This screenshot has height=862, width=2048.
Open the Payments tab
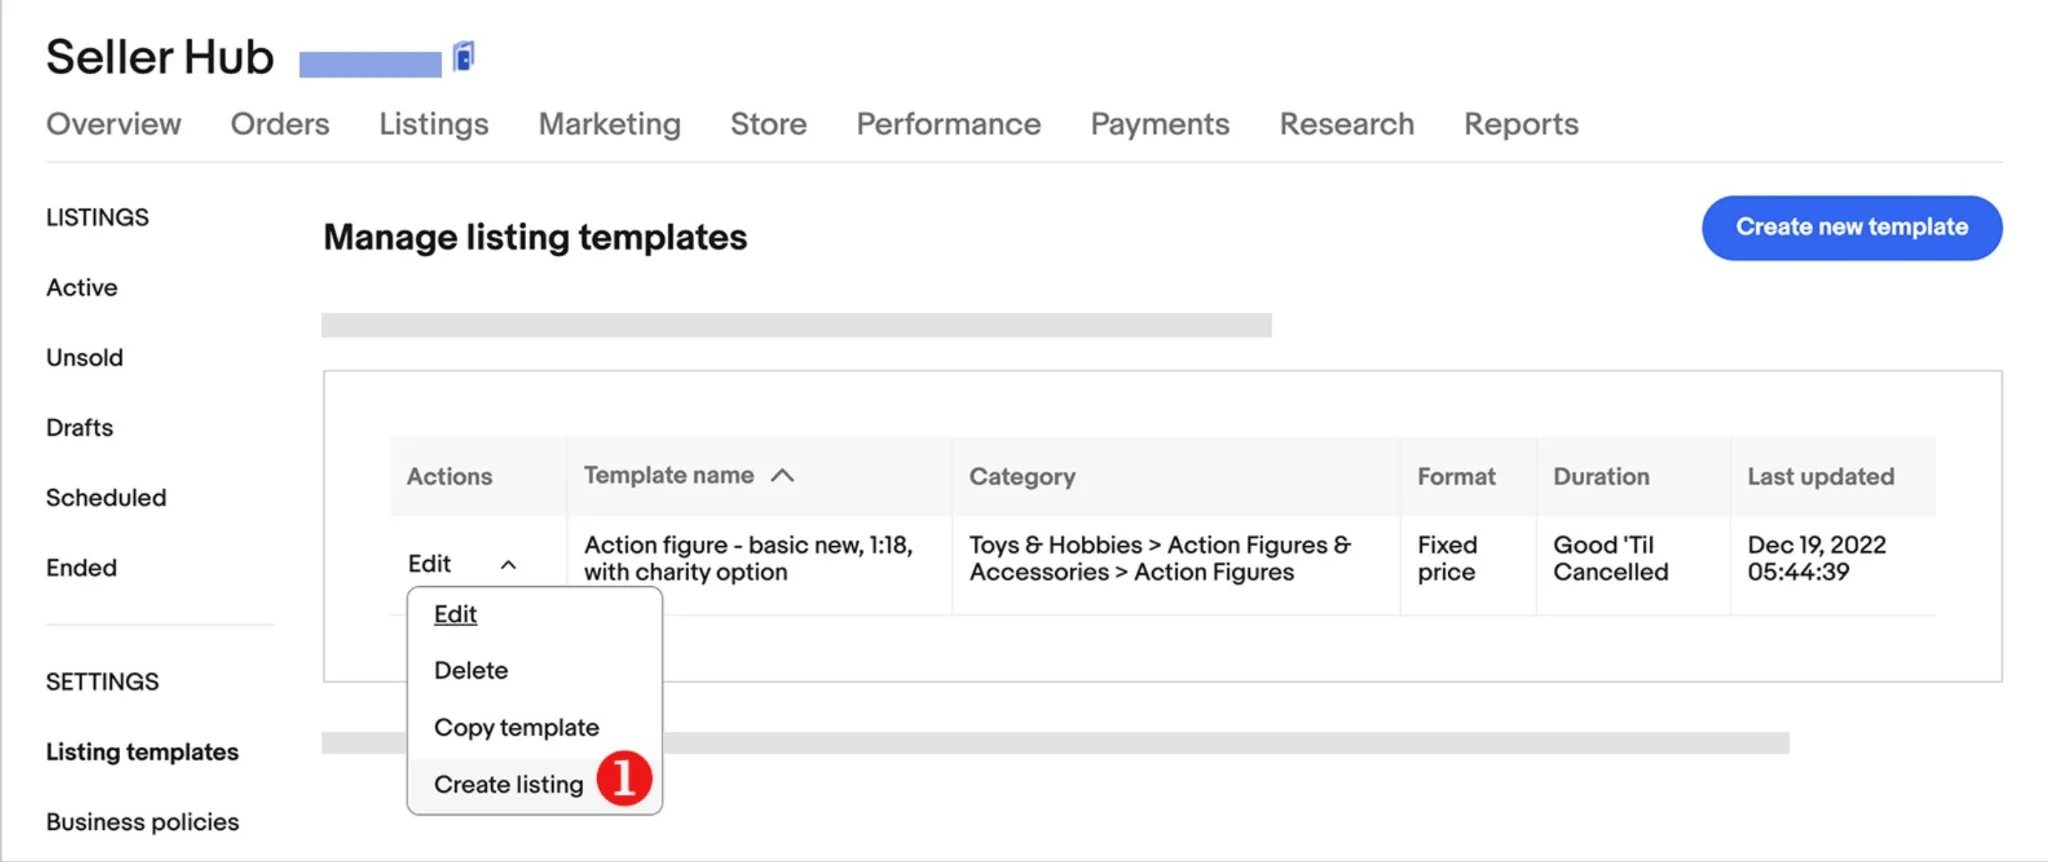(1160, 124)
